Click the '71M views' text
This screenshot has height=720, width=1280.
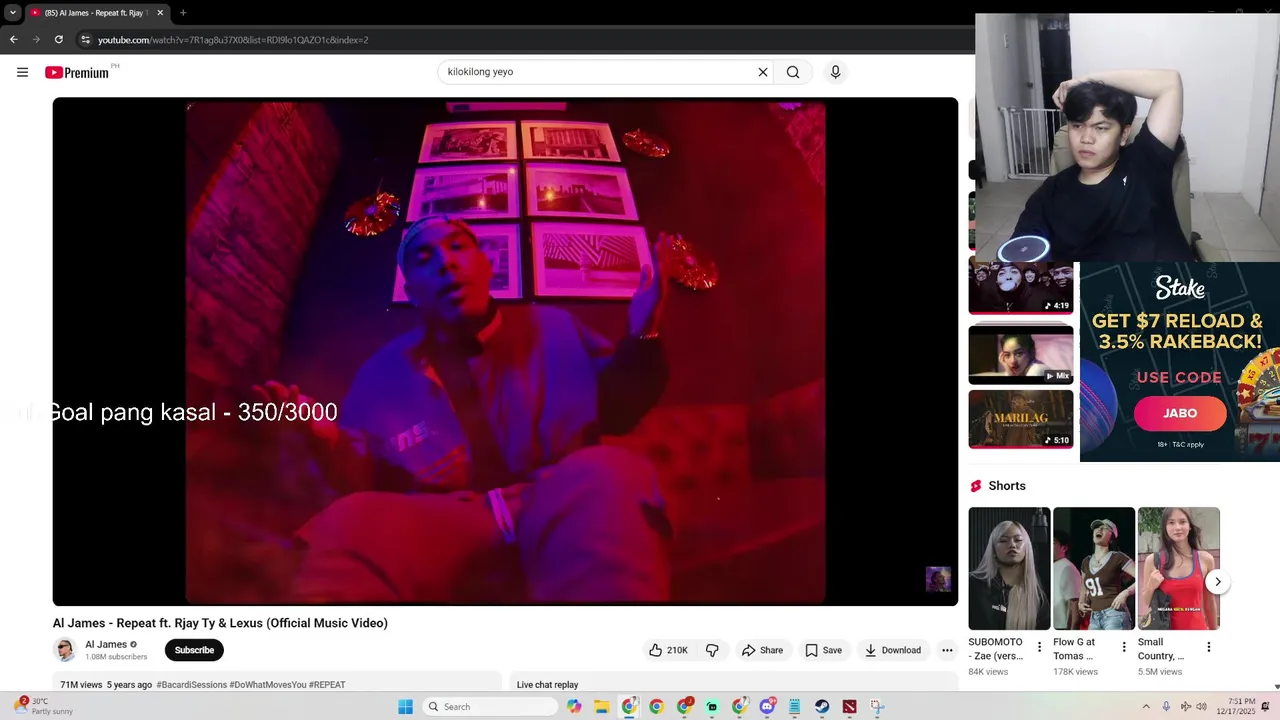pyautogui.click(x=81, y=685)
